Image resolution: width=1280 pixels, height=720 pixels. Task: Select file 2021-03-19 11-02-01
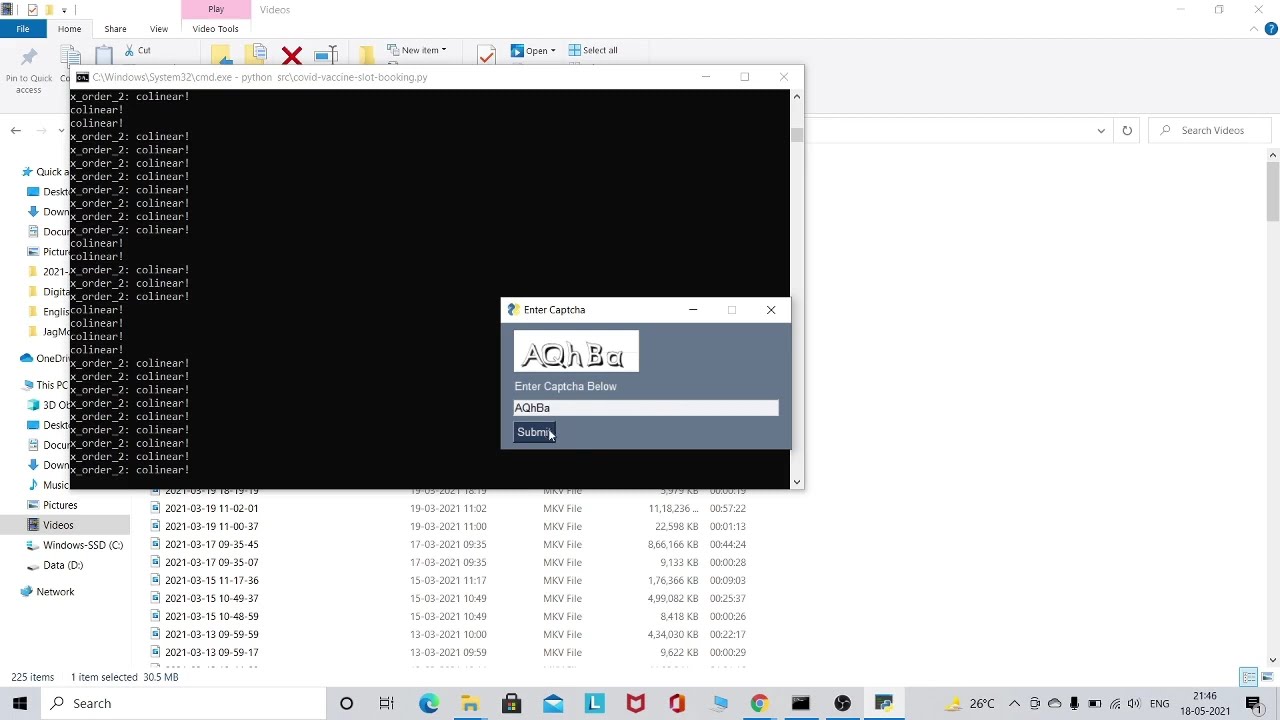coord(211,508)
